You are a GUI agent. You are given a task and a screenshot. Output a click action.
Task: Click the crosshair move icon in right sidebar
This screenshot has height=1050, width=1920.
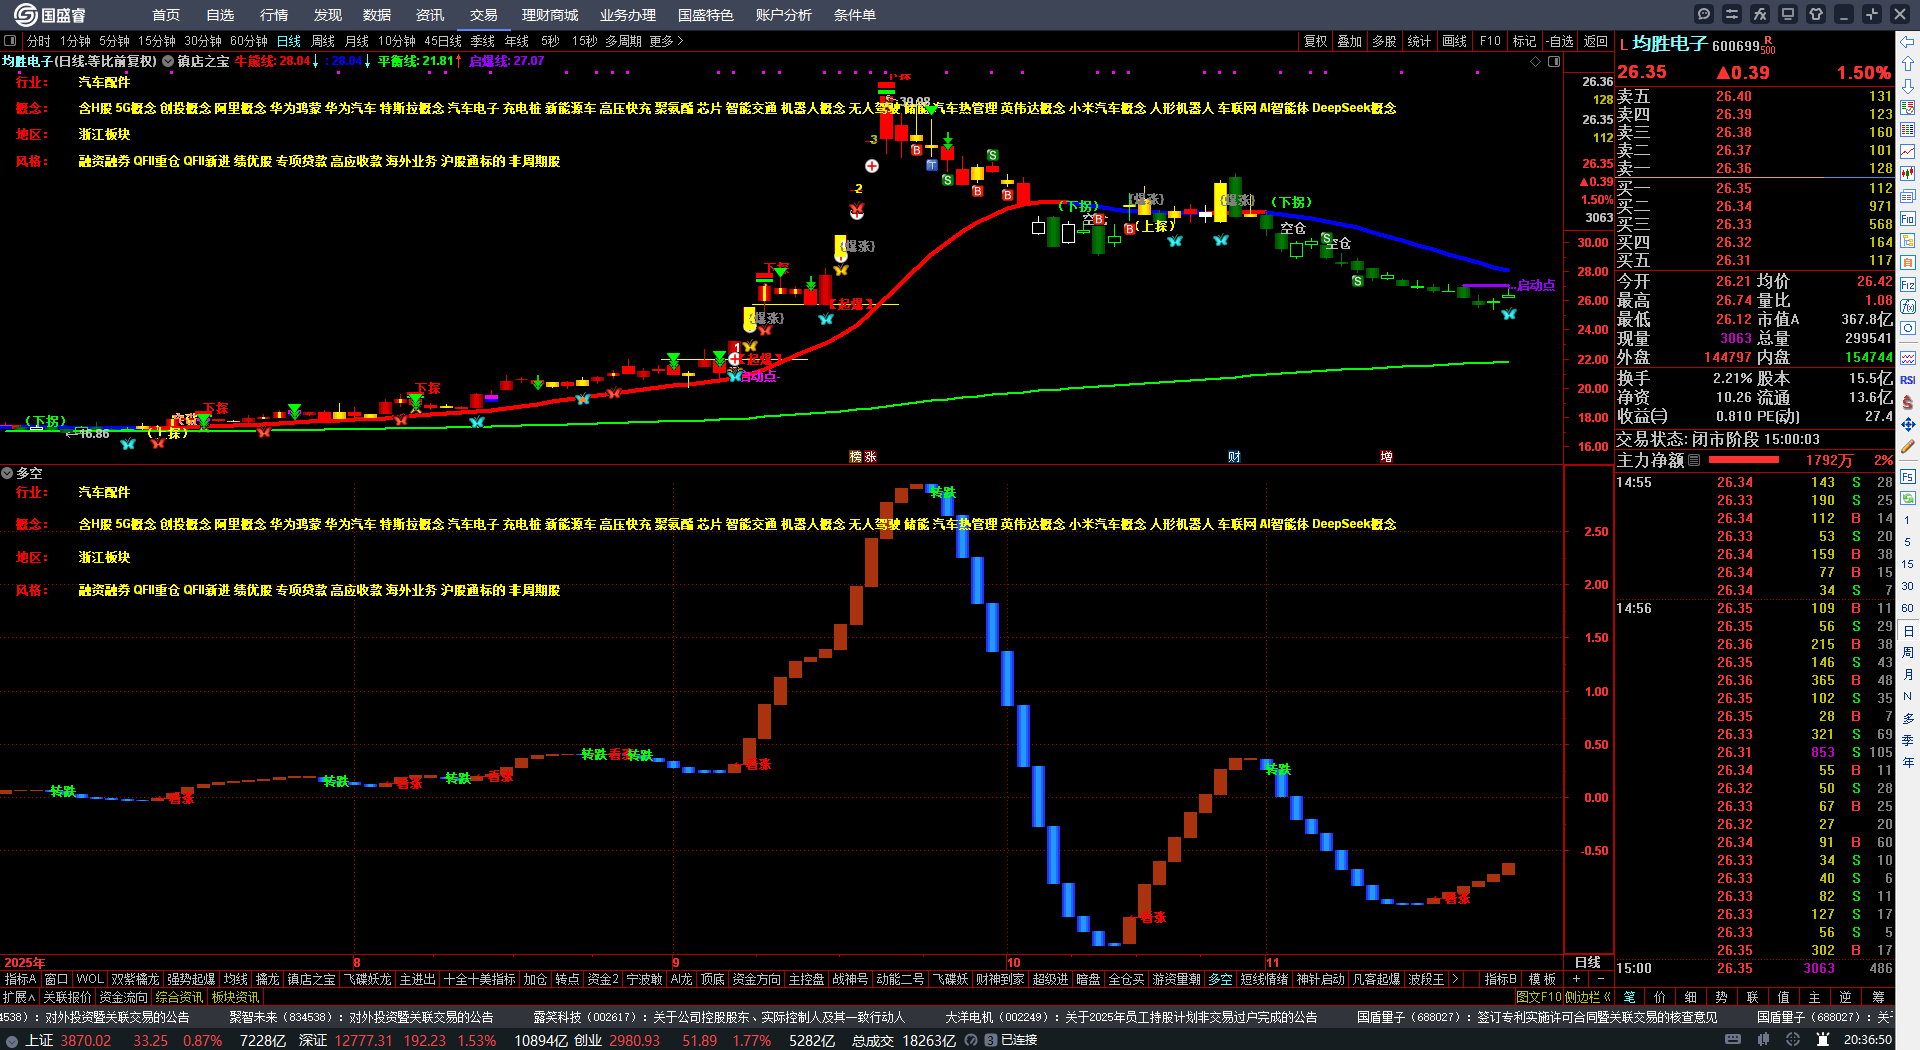point(1908,425)
